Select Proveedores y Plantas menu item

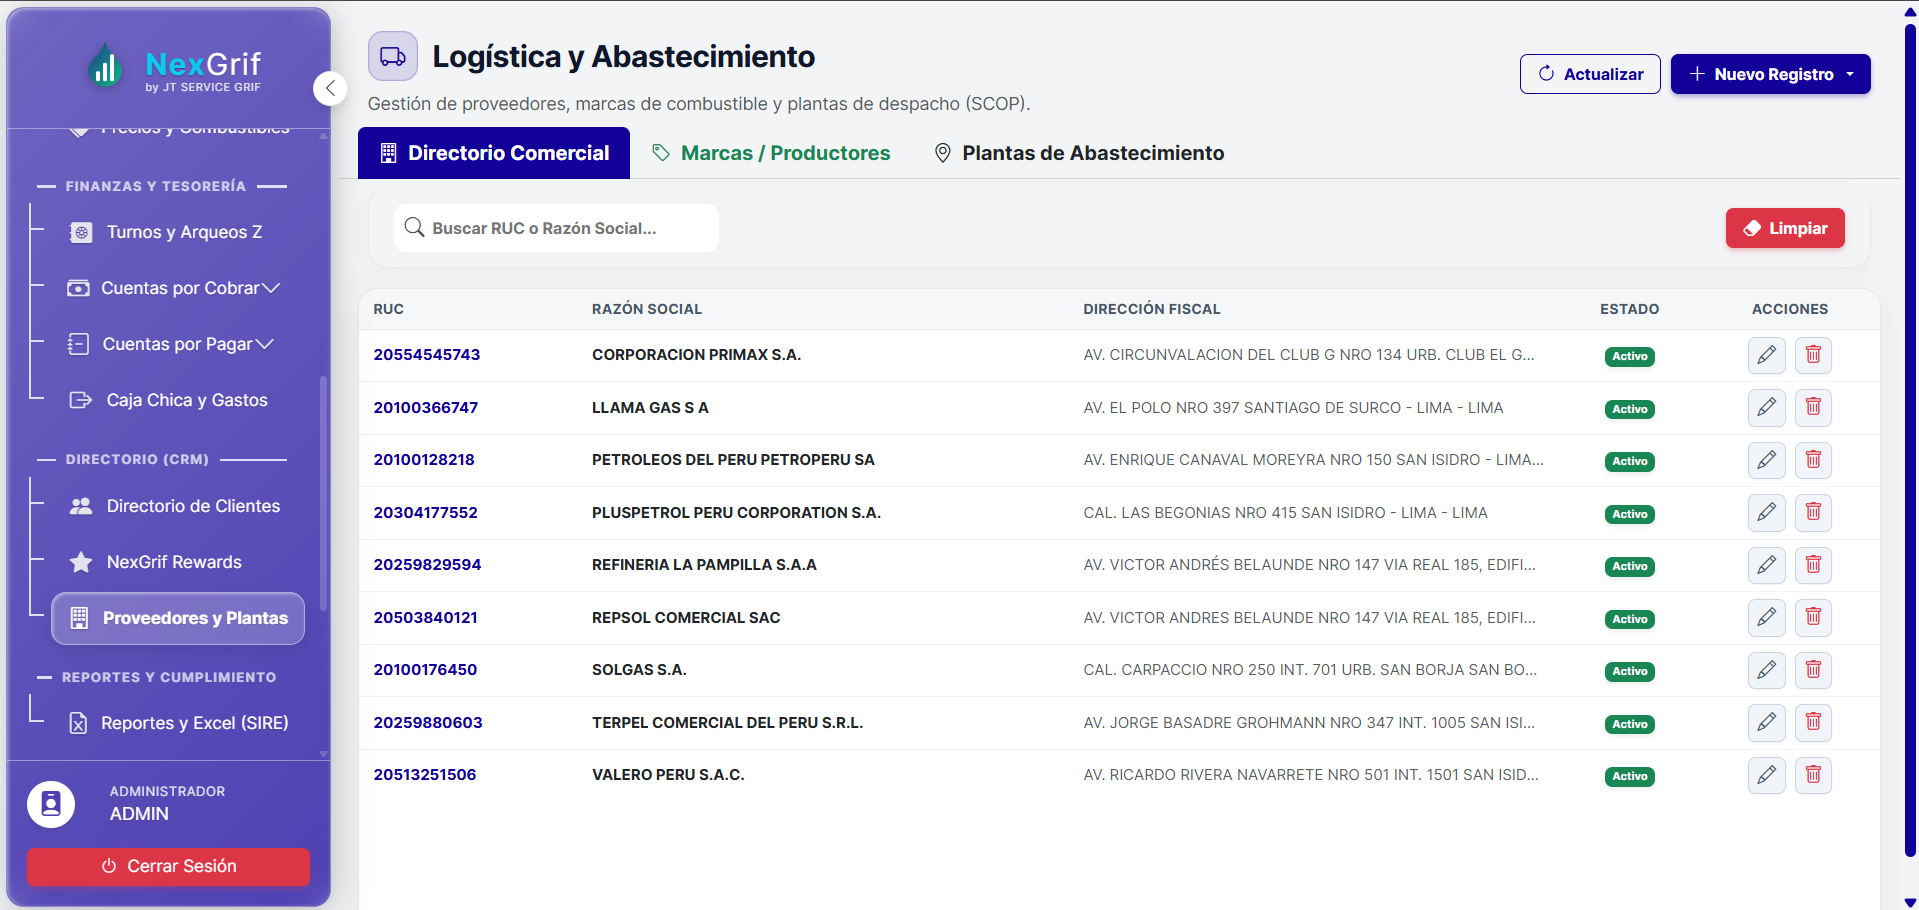point(178,618)
